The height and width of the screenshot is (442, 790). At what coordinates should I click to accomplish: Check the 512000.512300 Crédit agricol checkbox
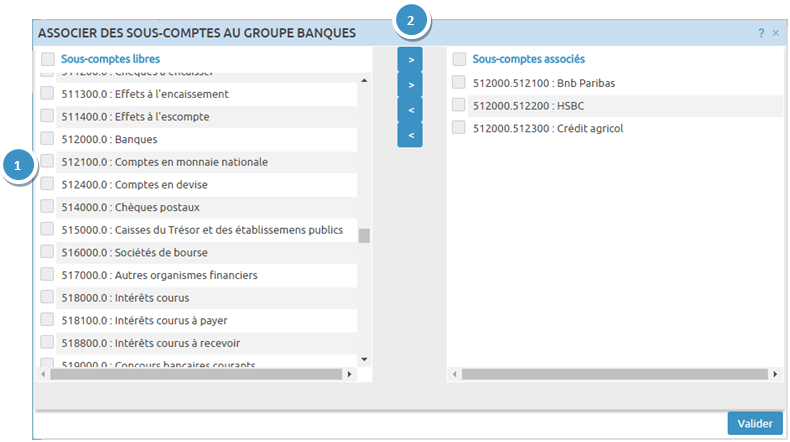(458, 127)
